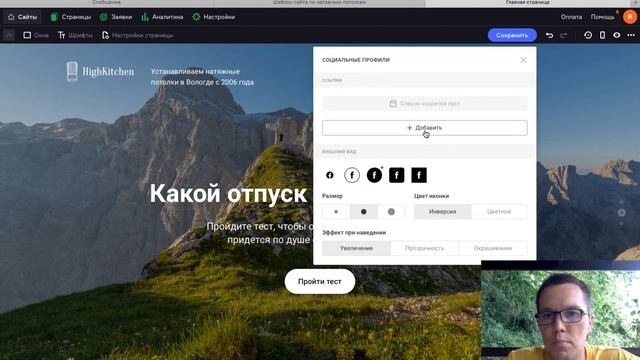640x360 pixels.
Task: Open the Аналитика section
Action: click(162, 17)
